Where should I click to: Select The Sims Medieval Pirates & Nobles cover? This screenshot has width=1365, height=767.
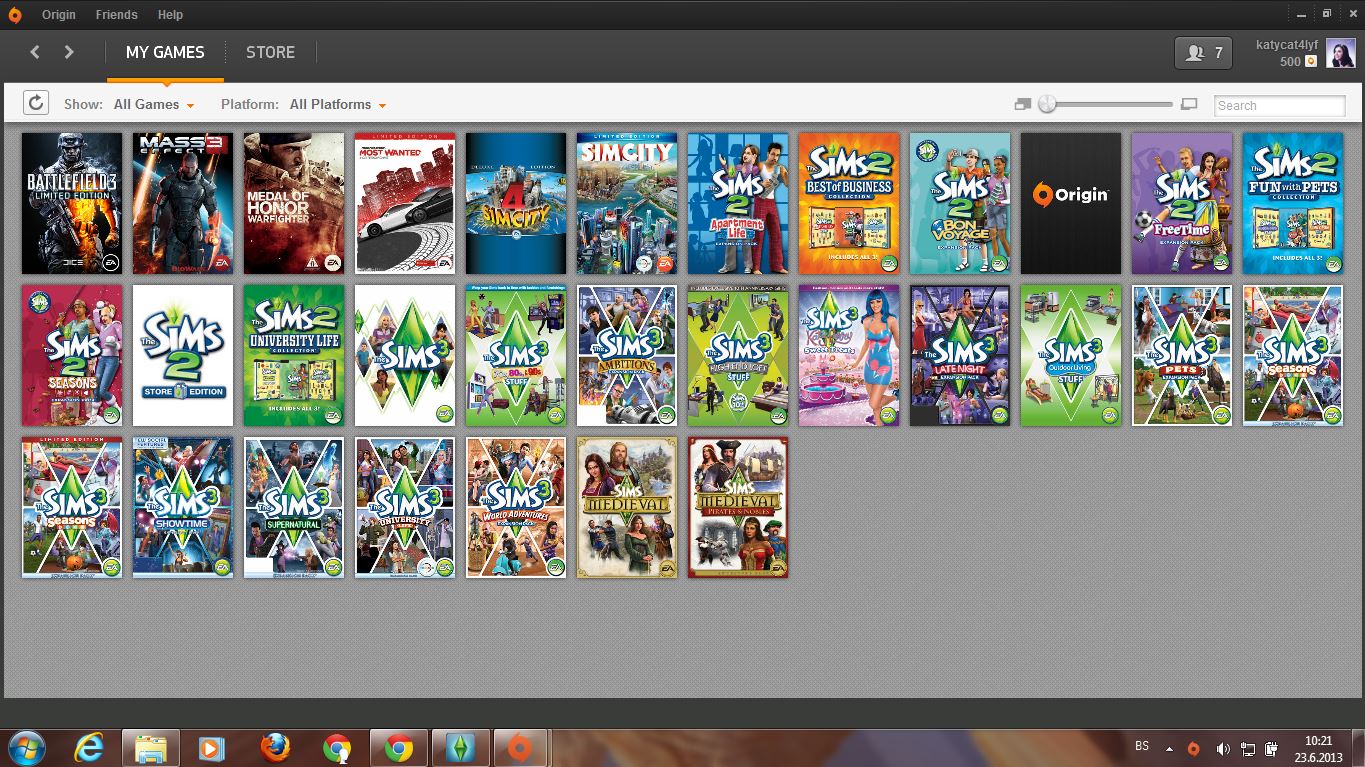737,507
